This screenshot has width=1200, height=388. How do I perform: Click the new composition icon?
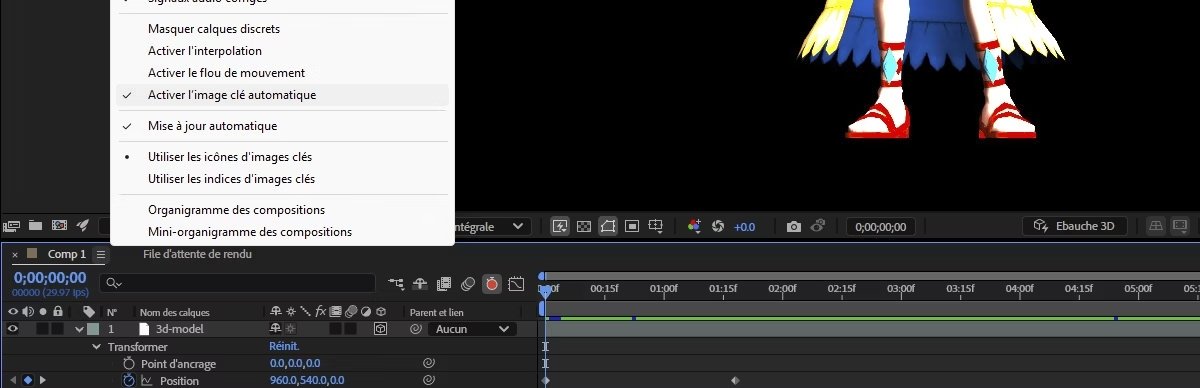click(x=59, y=225)
